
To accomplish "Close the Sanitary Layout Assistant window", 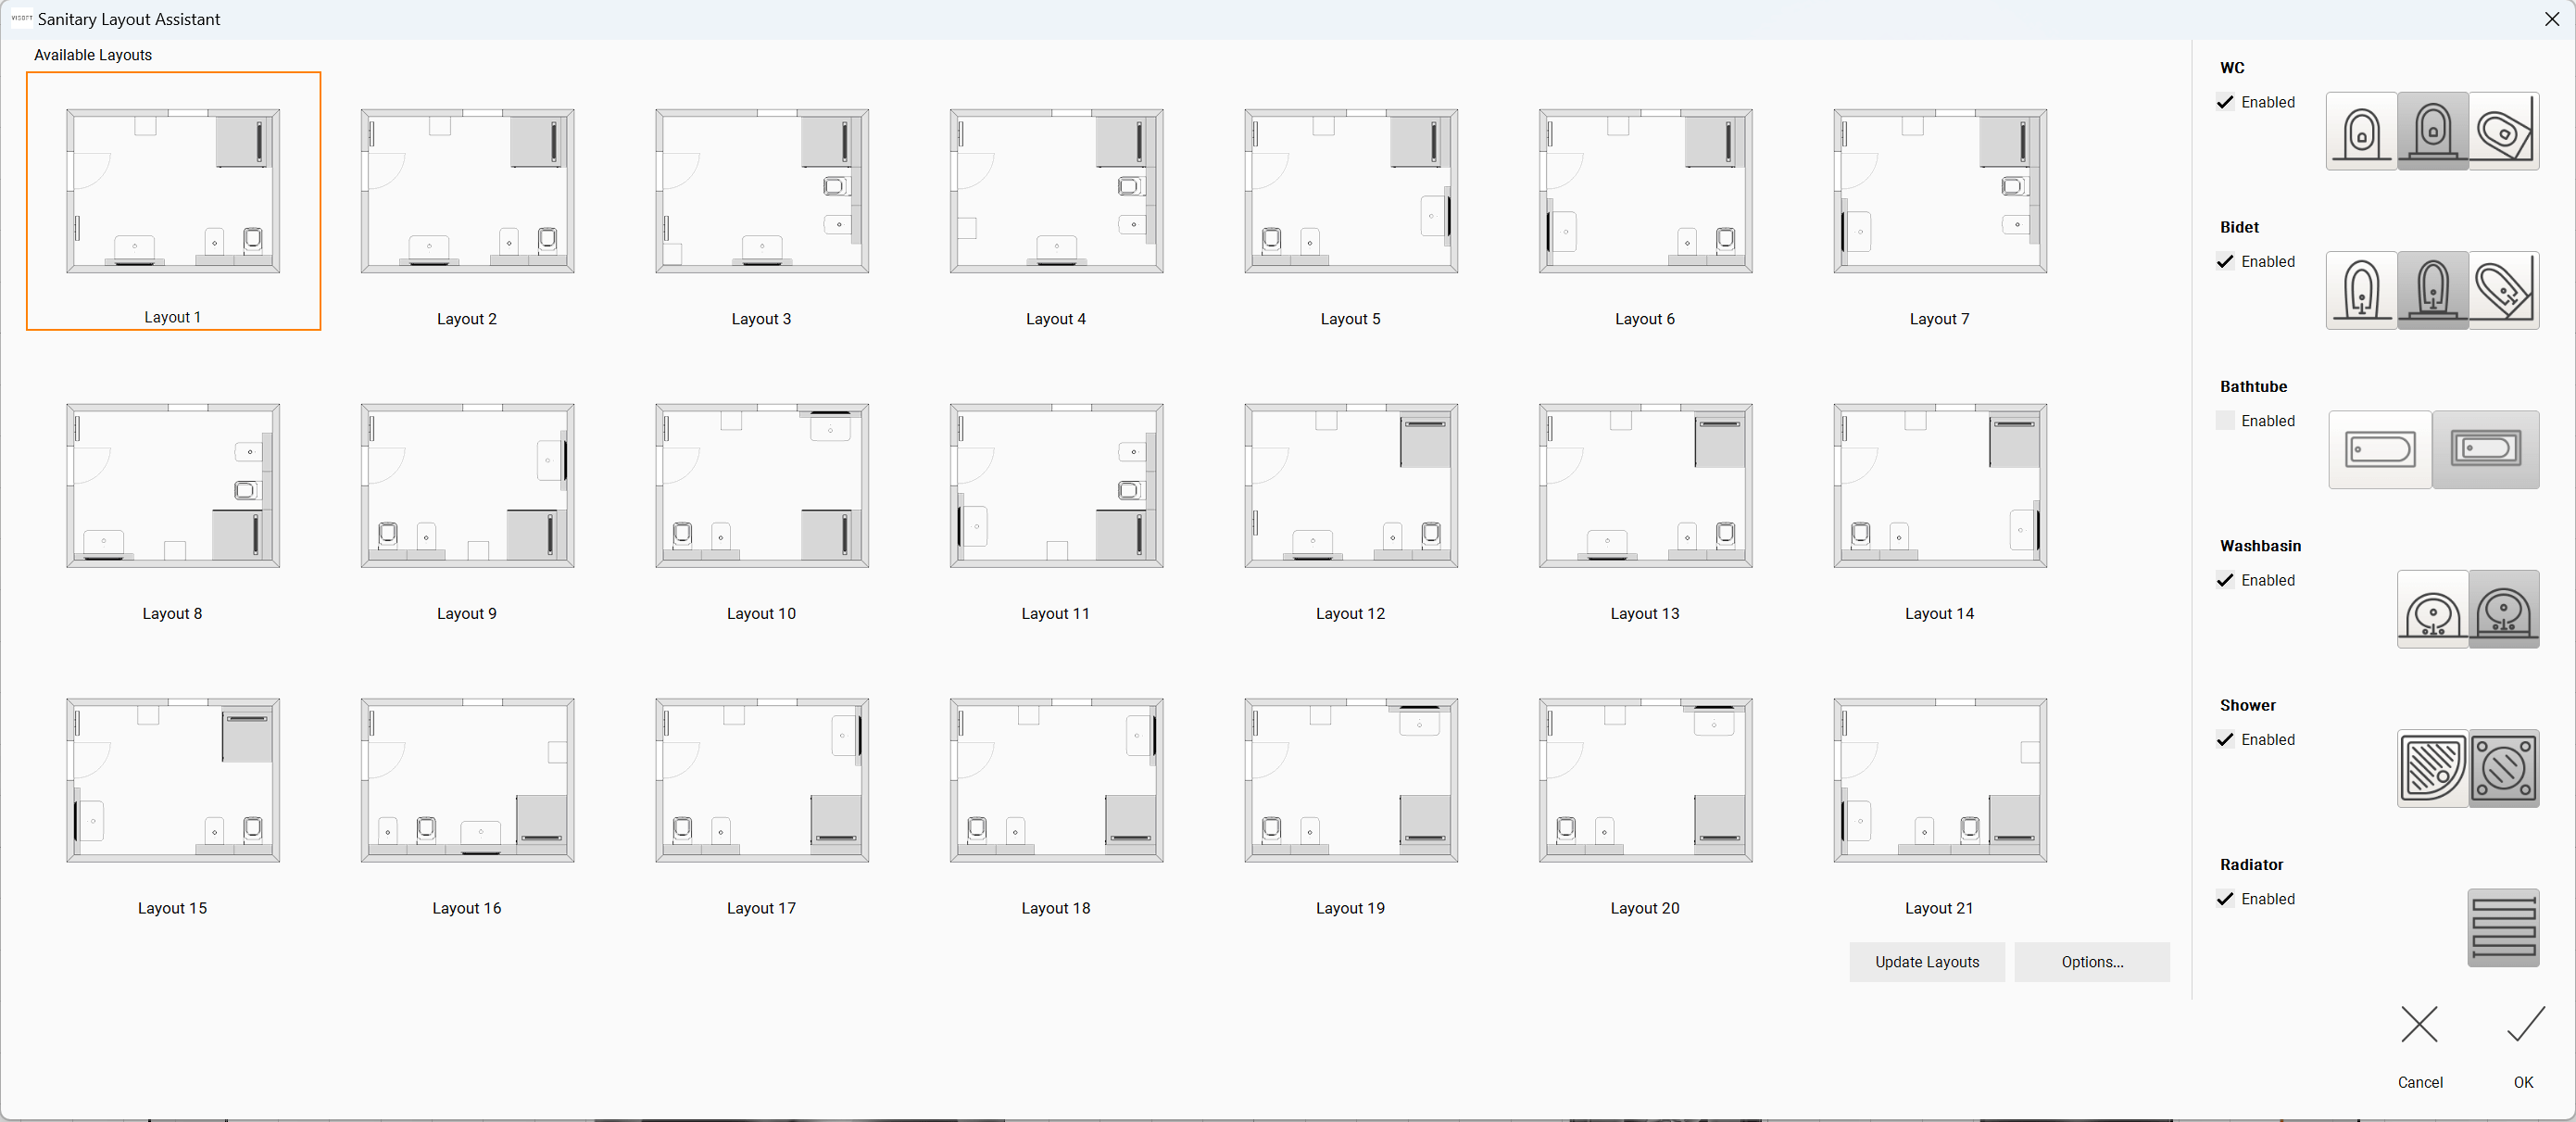I will coord(2551,19).
